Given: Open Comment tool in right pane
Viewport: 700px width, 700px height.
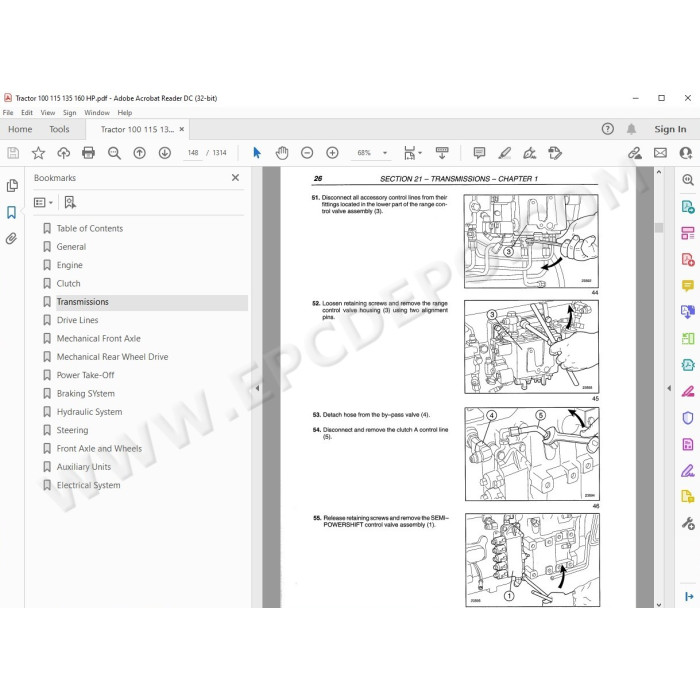Looking at the screenshot, I should tap(688, 285).
